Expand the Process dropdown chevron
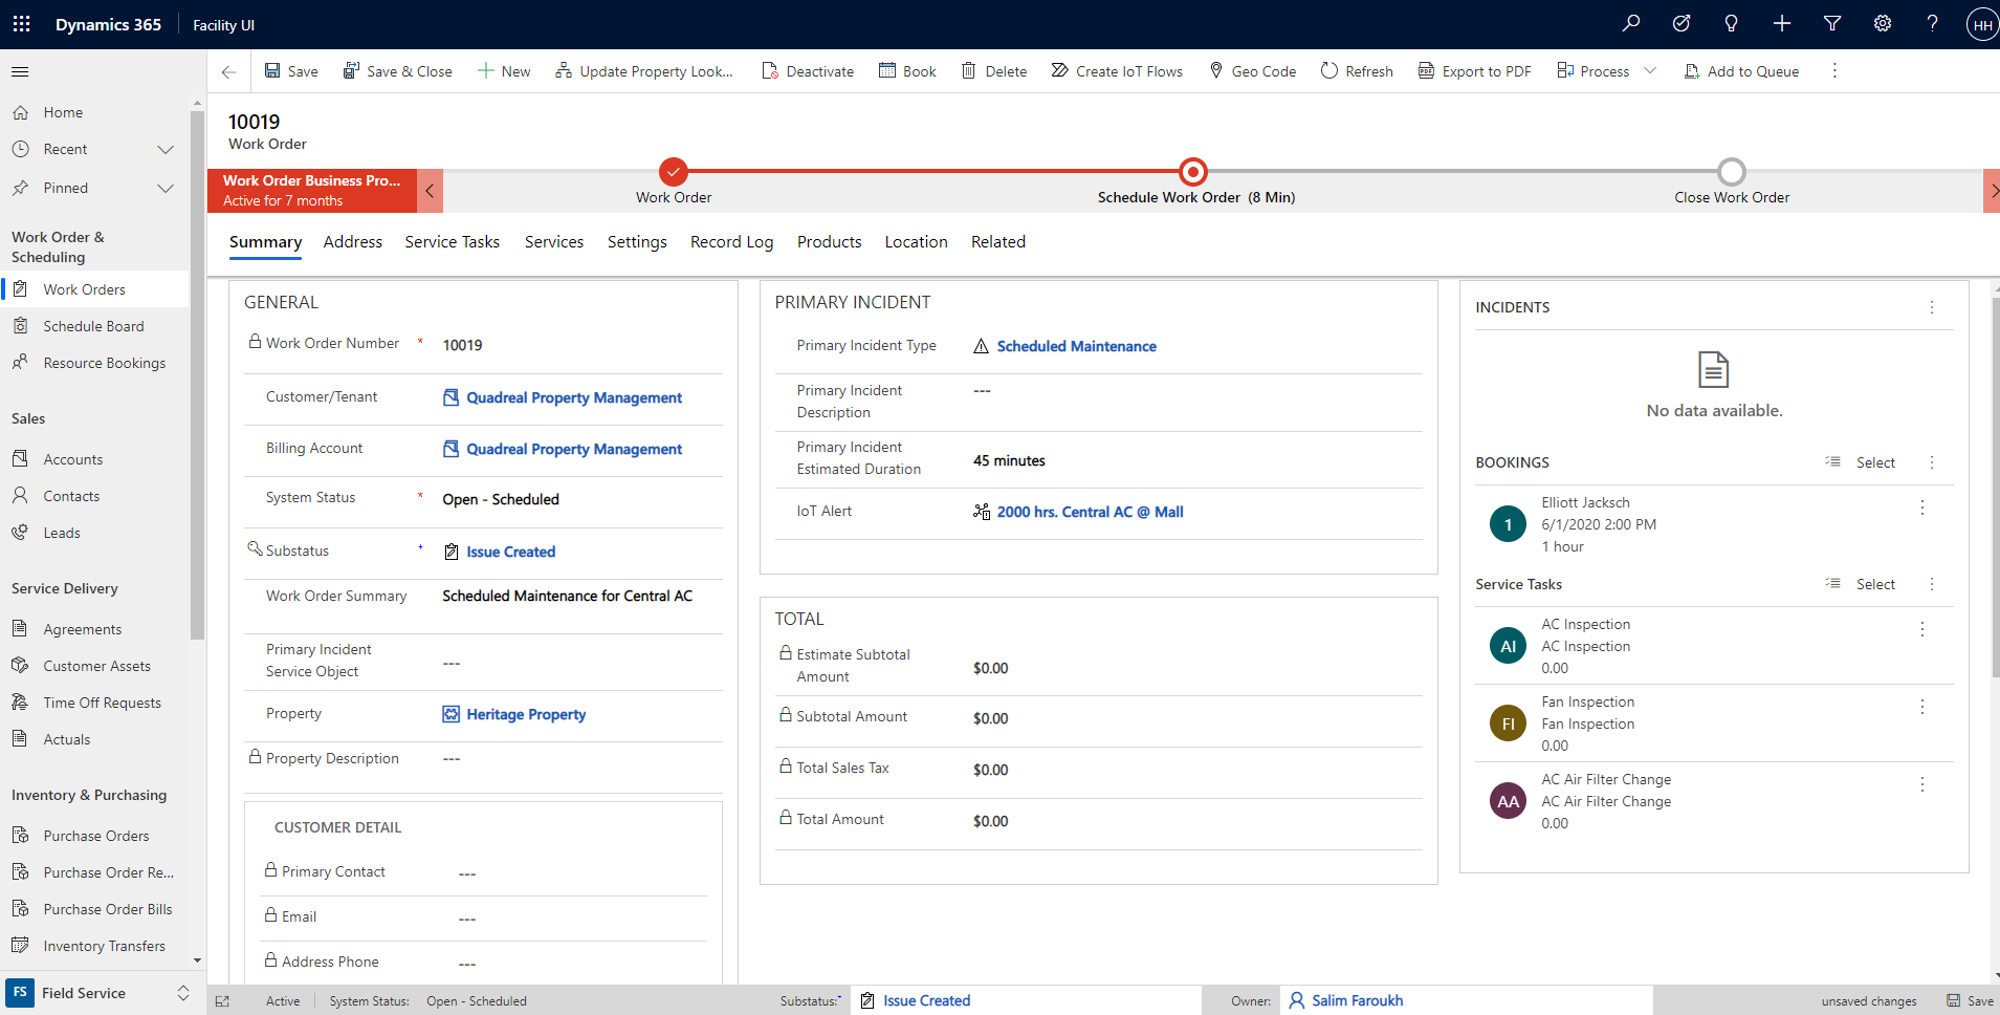This screenshot has height=1015, width=2000. pos(1650,71)
